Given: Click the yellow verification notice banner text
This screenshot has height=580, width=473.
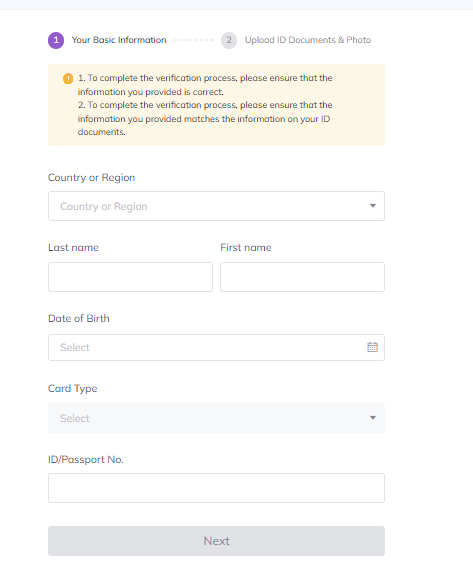Looking at the screenshot, I should pos(205,105).
